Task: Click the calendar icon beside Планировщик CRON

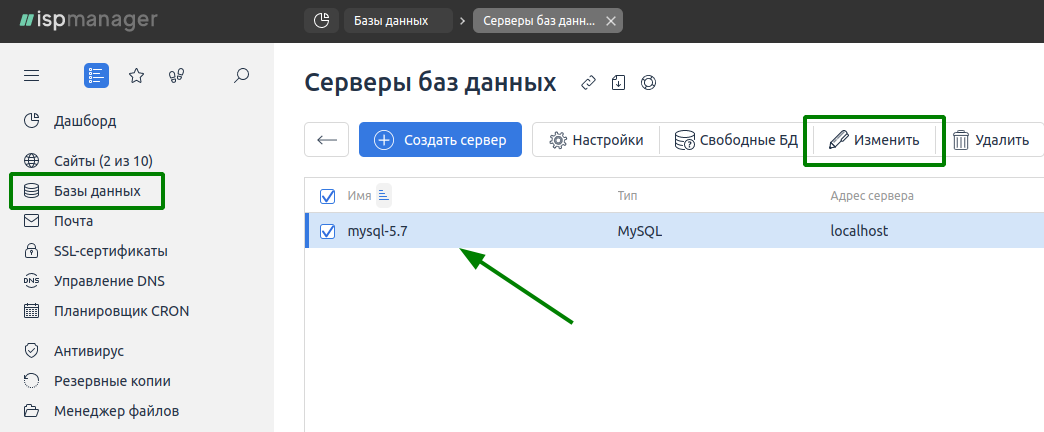Action: (31, 311)
